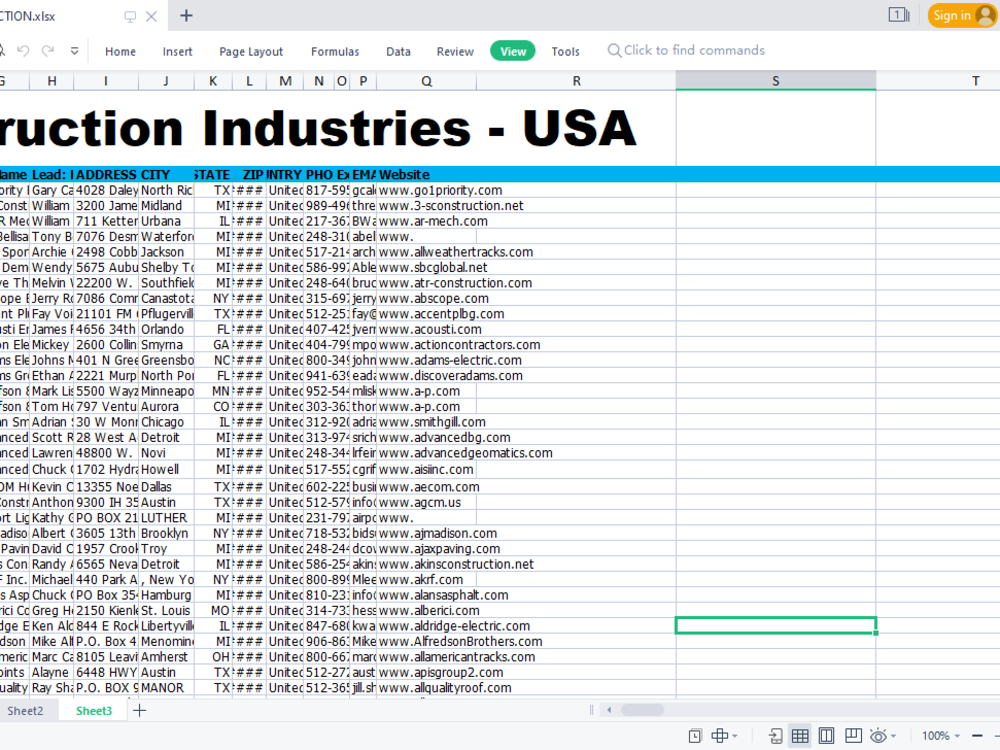Click cell www.aldridge-electric.com
Screen dimensions: 1000x750
click(x=427, y=626)
